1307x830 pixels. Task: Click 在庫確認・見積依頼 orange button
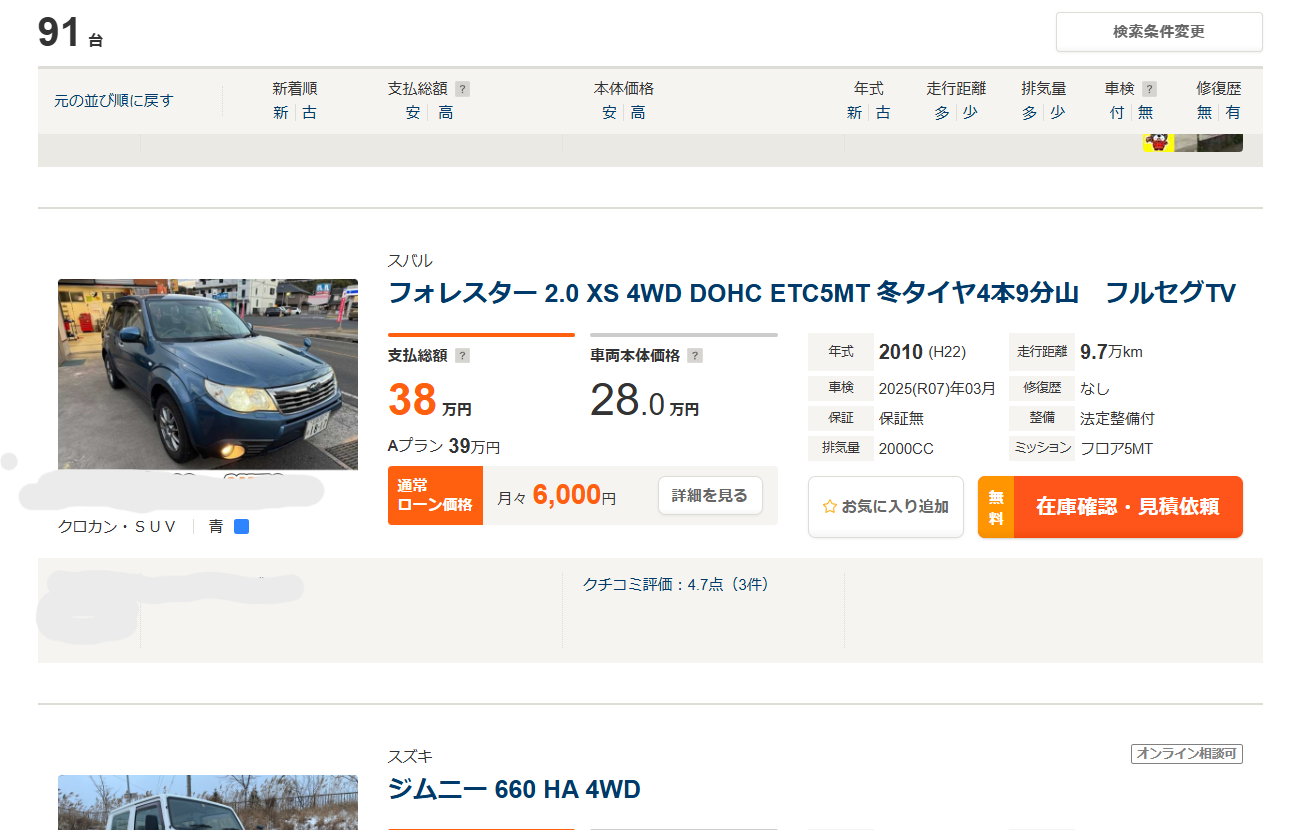(1110, 507)
